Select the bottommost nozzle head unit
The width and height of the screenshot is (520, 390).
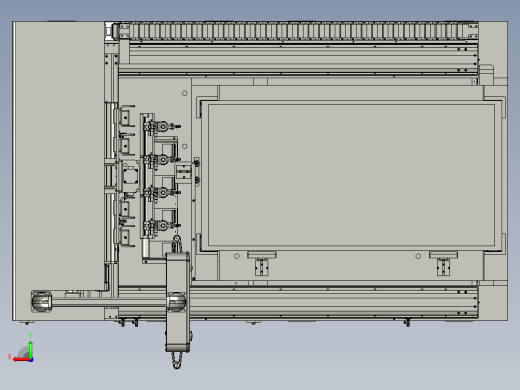[162, 226]
